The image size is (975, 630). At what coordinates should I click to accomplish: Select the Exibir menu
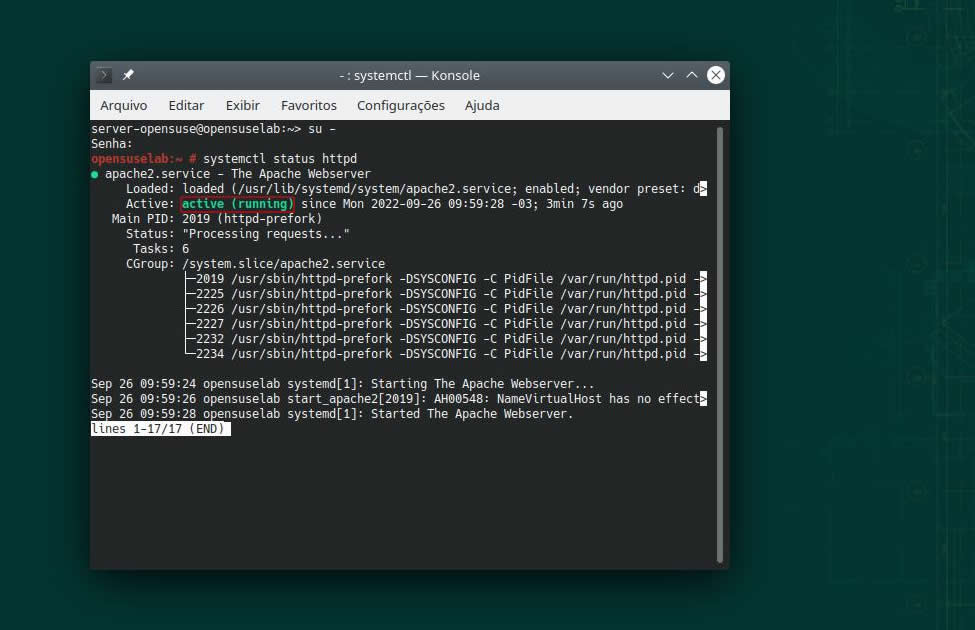click(242, 105)
